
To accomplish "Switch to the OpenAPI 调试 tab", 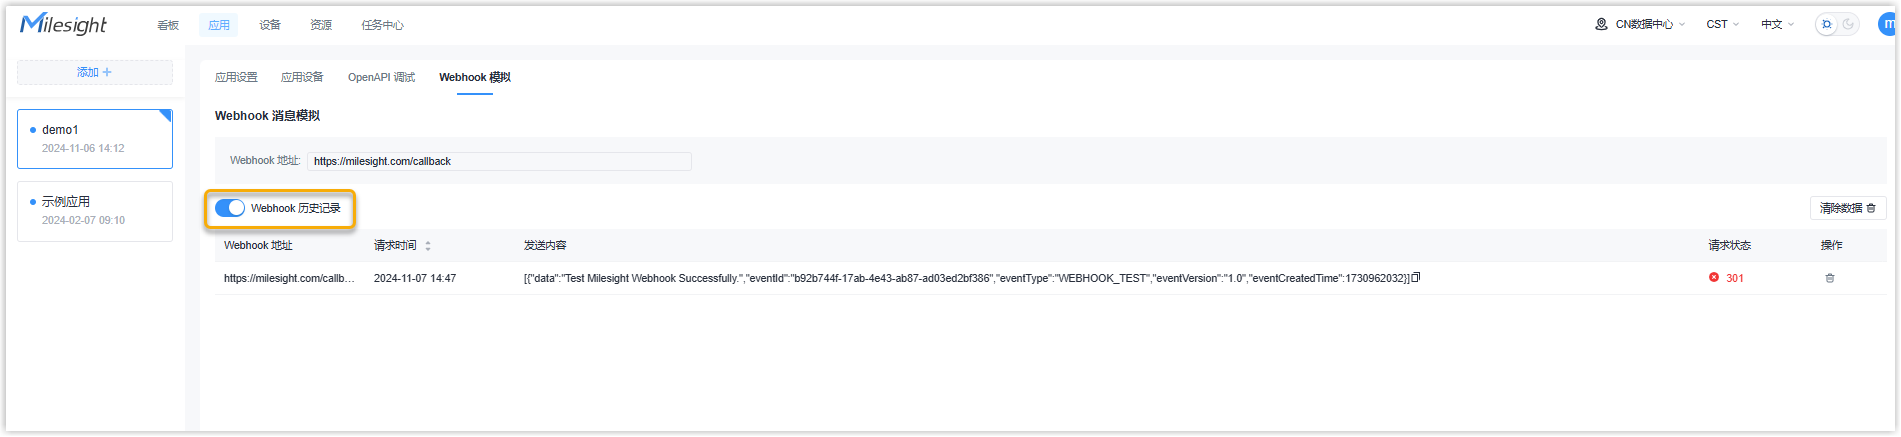I will (381, 77).
